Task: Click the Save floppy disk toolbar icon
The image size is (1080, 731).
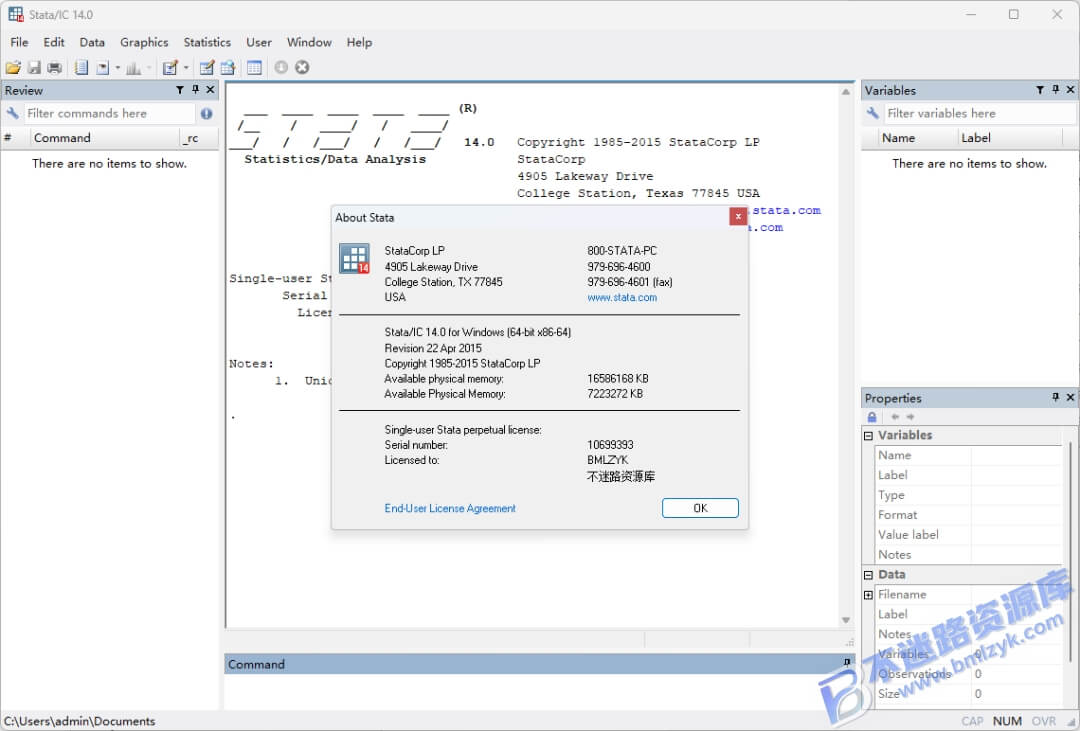Action: [x=34, y=68]
